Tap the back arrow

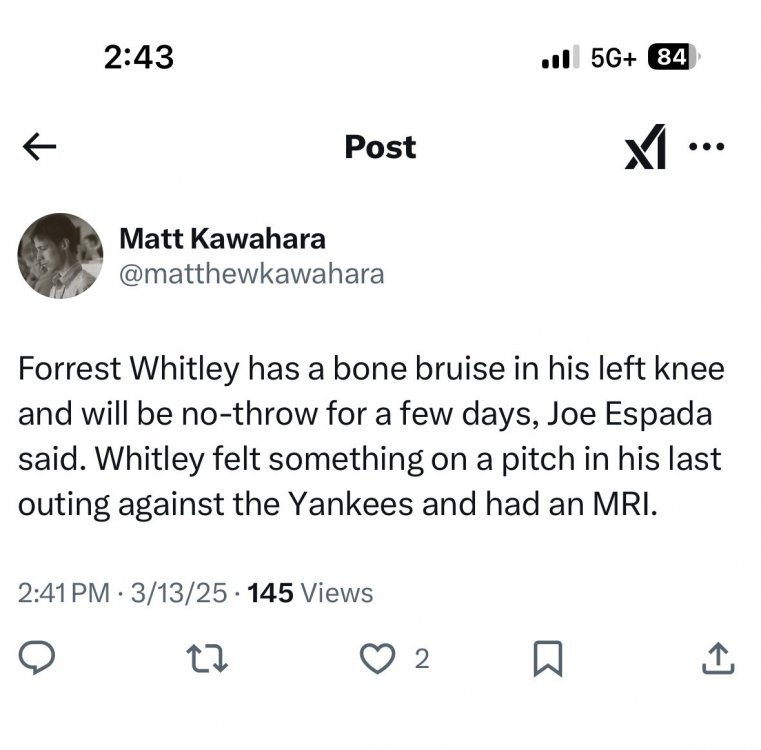click(x=39, y=148)
